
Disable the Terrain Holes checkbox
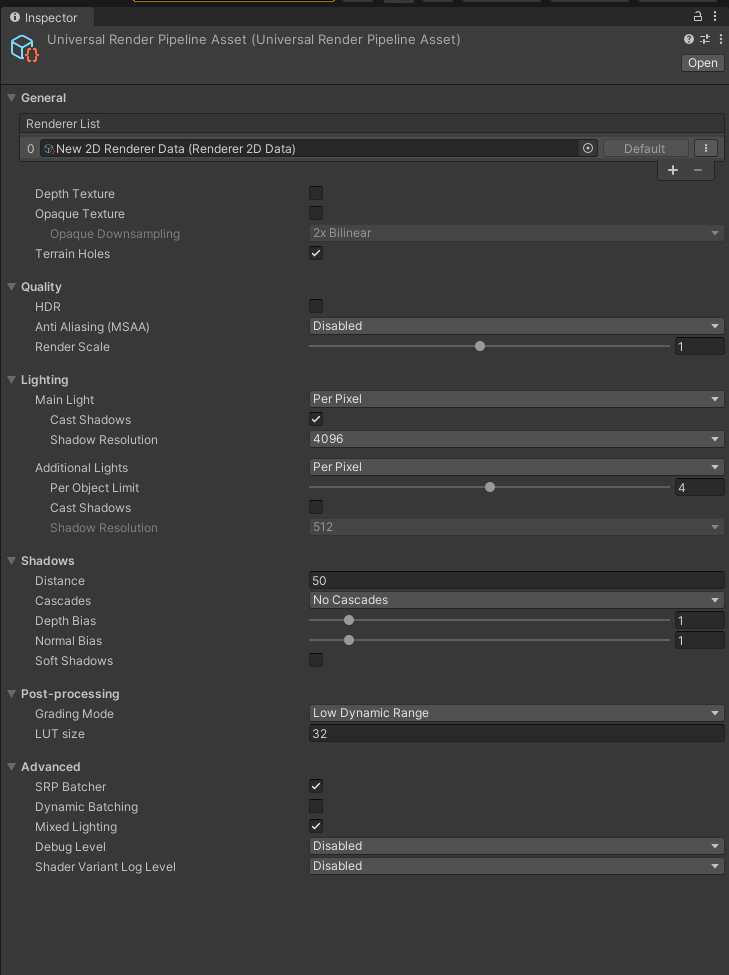pyautogui.click(x=316, y=253)
